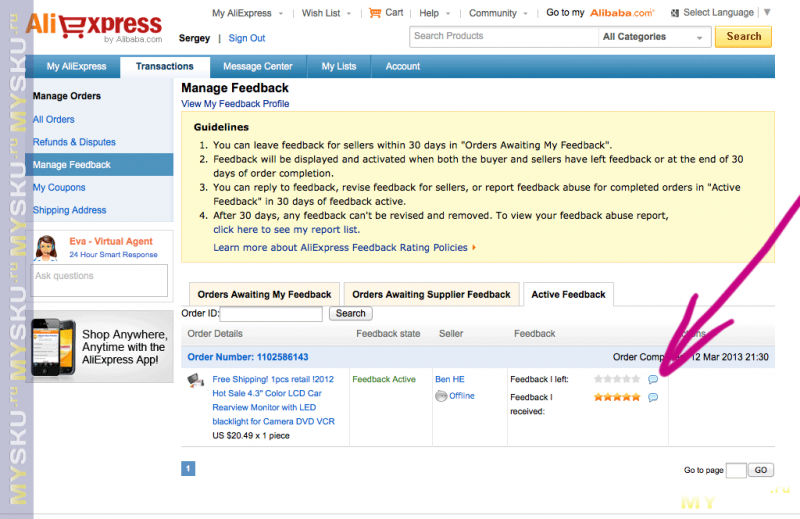Viewport: 800px width, 519px height.
Task: Click the globe icon beside Select Language
Action: point(674,13)
